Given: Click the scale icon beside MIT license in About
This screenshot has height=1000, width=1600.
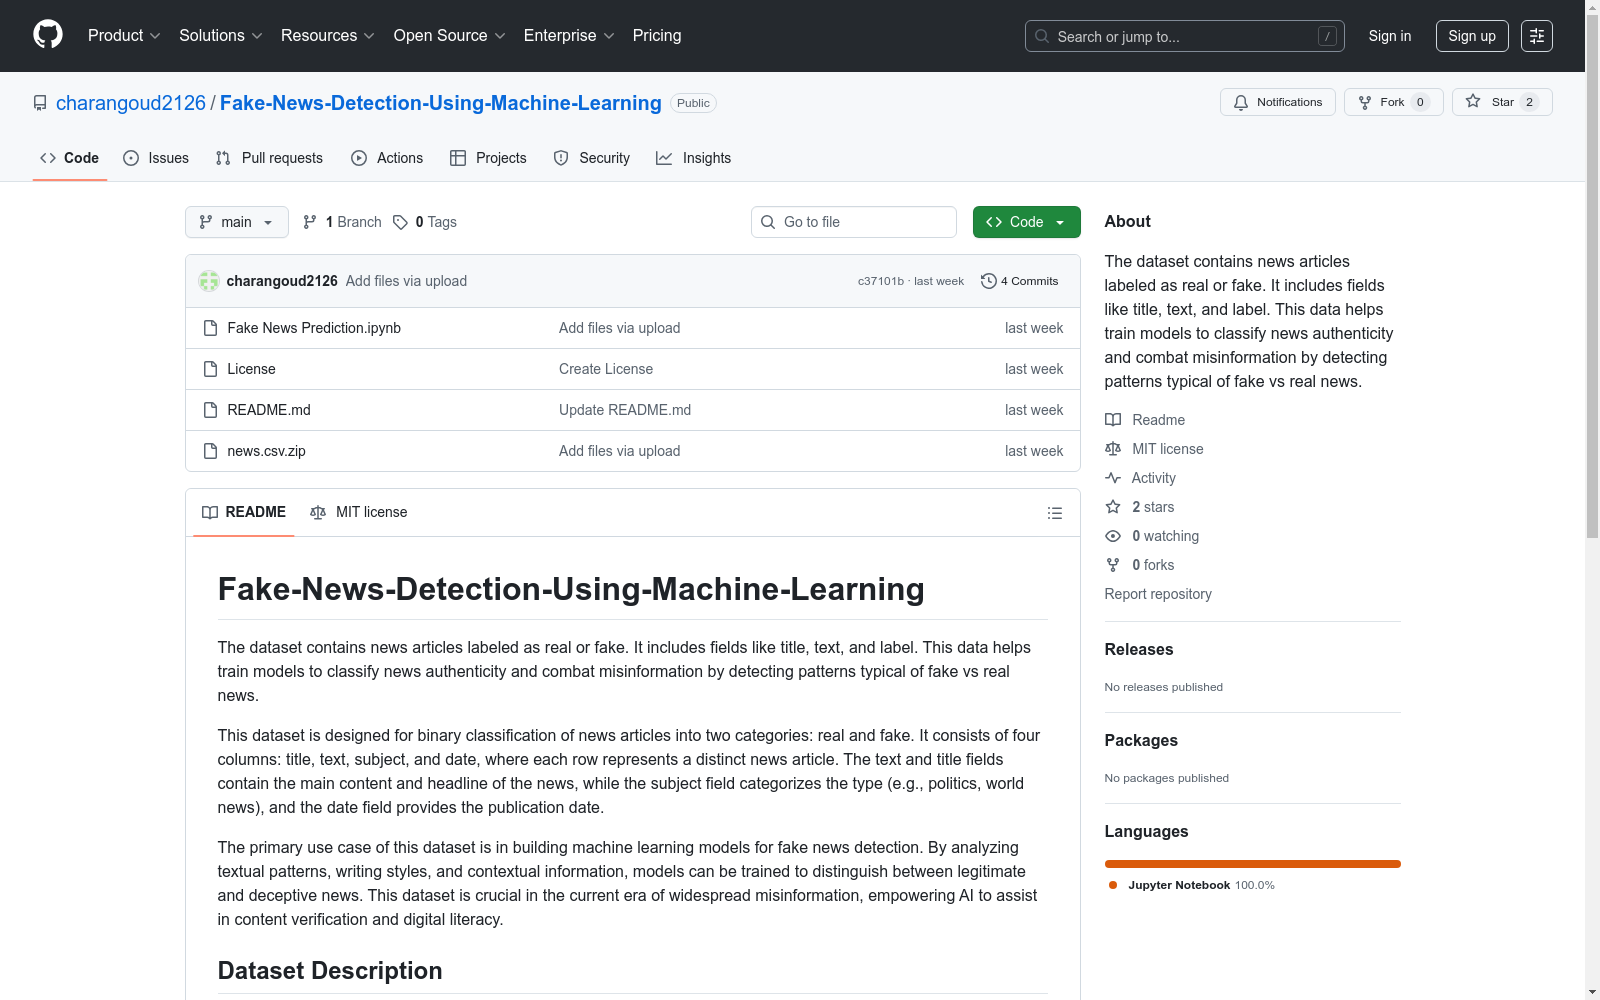Looking at the screenshot, I should click(1113, 449).
